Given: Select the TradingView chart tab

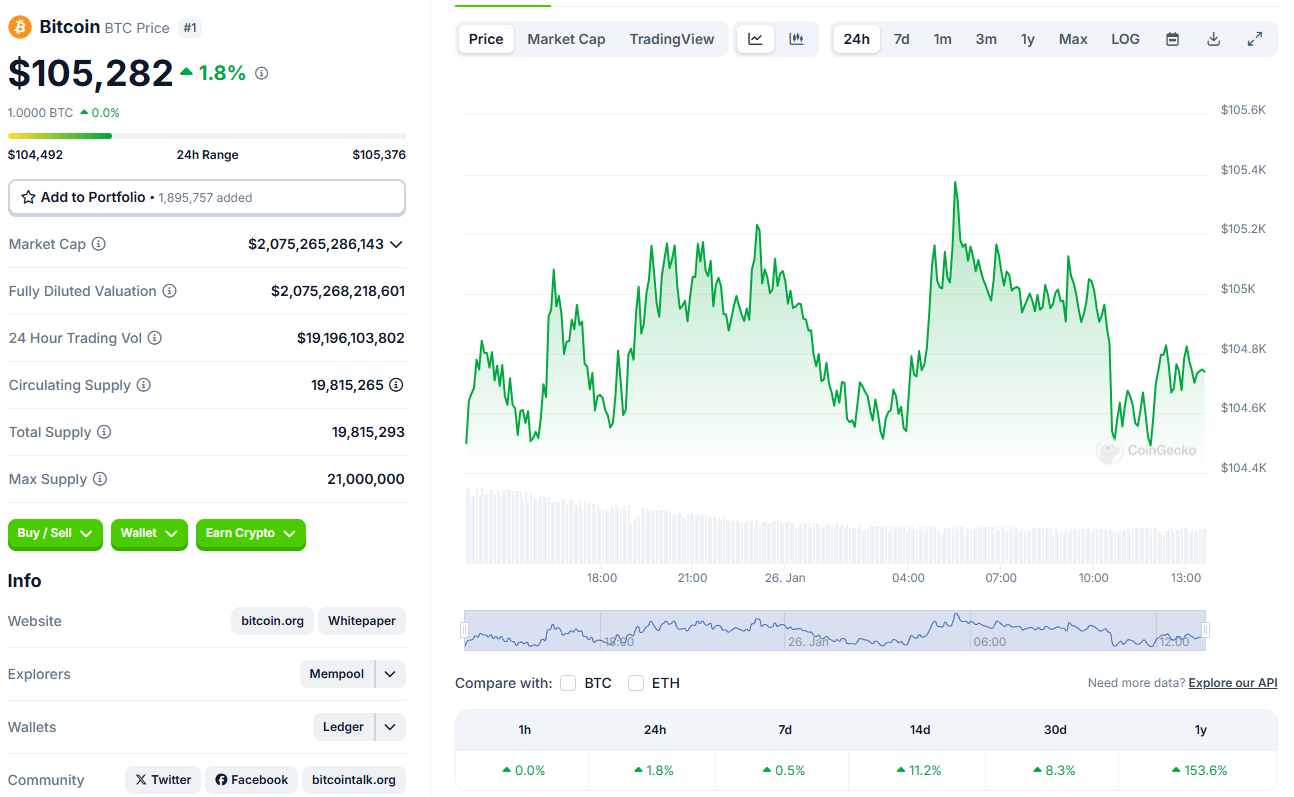Looking at the screenshot, I should (x=672, y=39).
